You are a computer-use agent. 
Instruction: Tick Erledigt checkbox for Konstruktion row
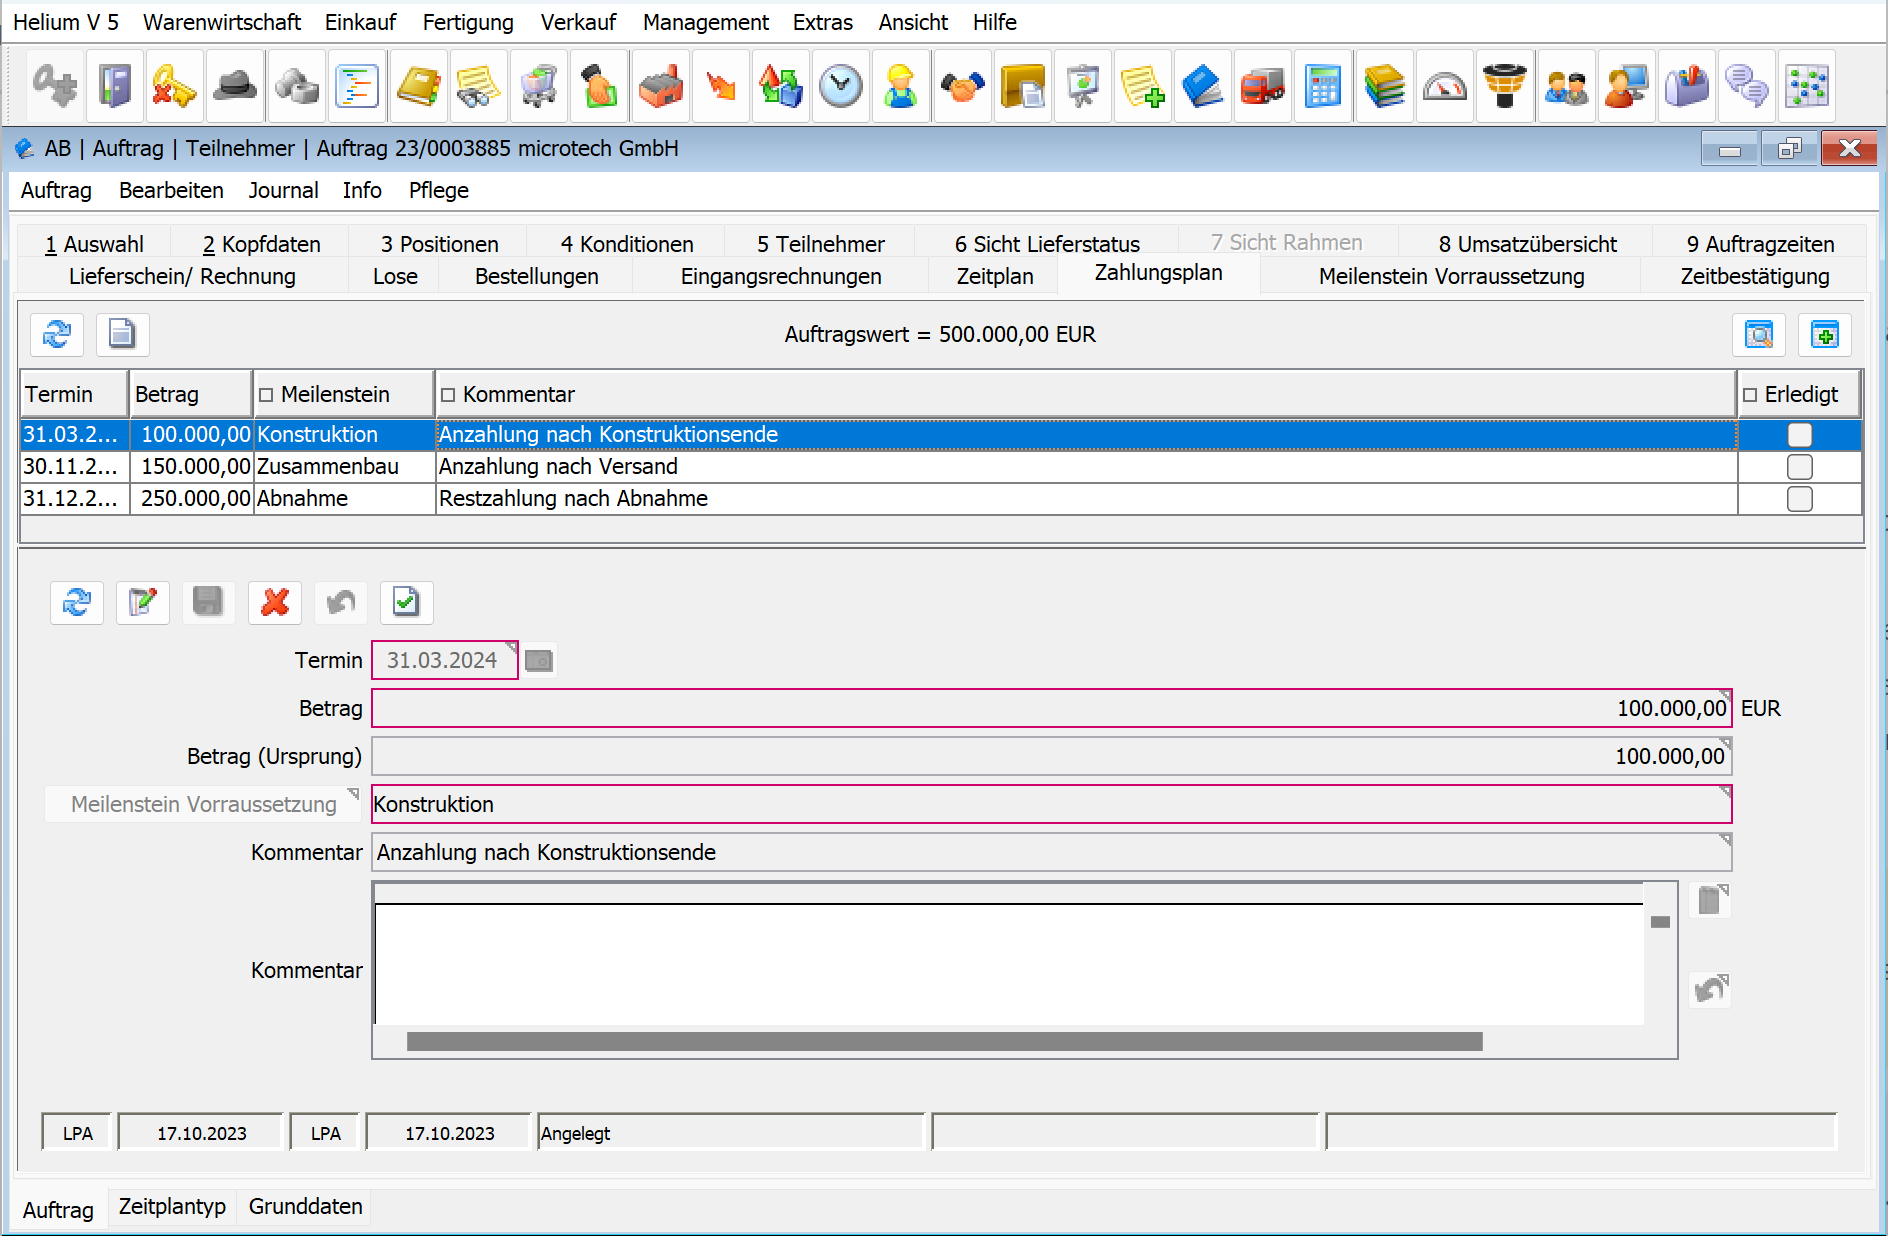[1799, 435]
